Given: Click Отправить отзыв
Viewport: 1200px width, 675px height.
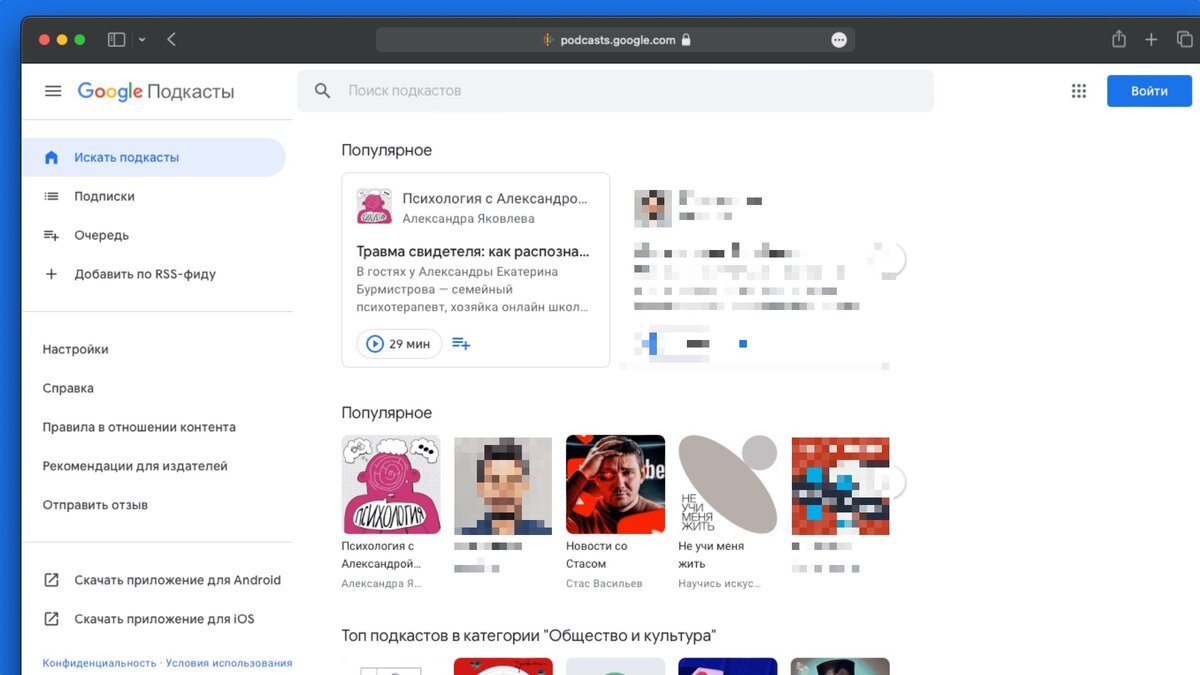Looking at the screenshot, I should [95, 505].
